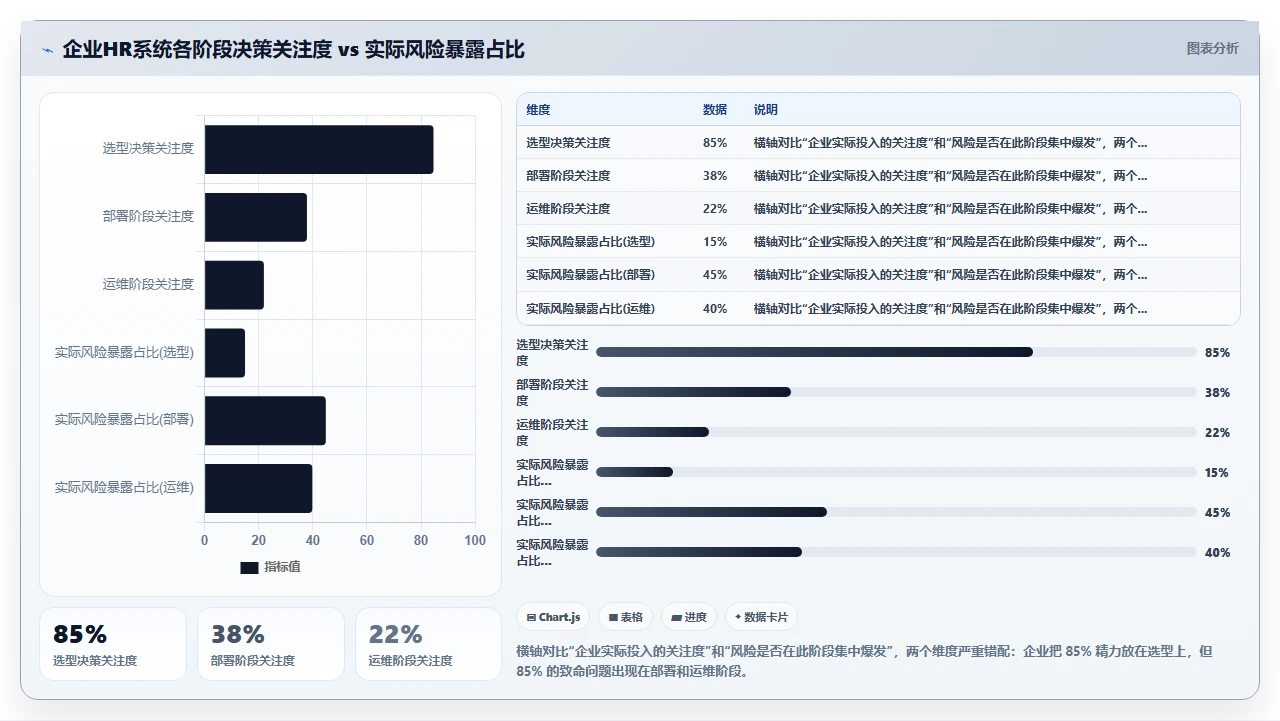
Task: Click the x-axis tick label 100
Action: [475, 540]
